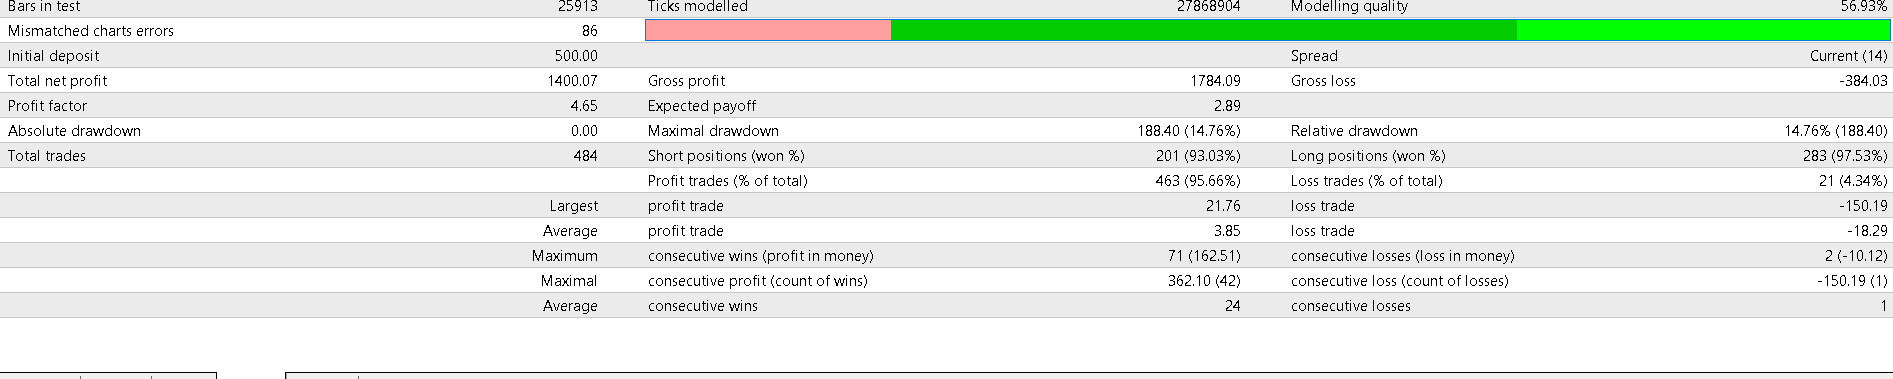Select the Initial deposit value 500.00
1893x379 pixels.
576,56
